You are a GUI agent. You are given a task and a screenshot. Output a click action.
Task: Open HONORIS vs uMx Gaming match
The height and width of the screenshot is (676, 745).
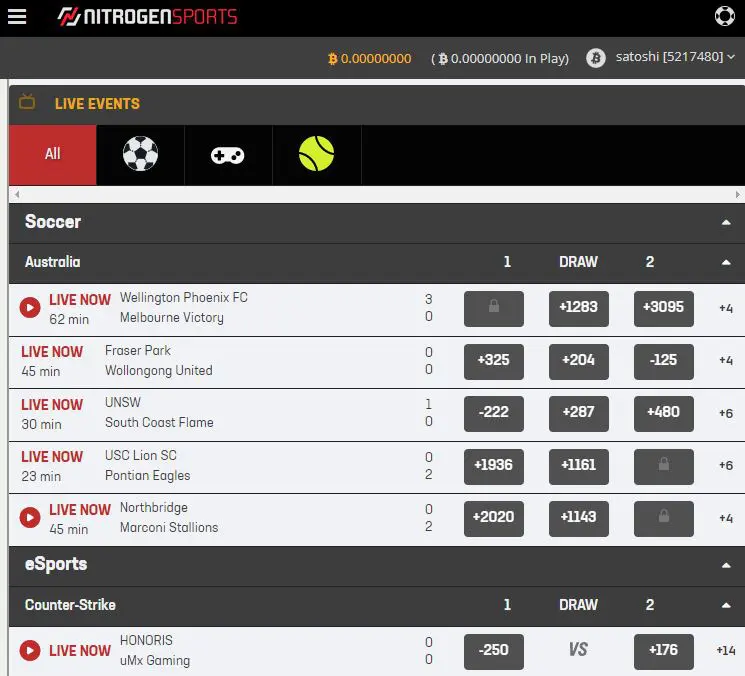point(155,650)
